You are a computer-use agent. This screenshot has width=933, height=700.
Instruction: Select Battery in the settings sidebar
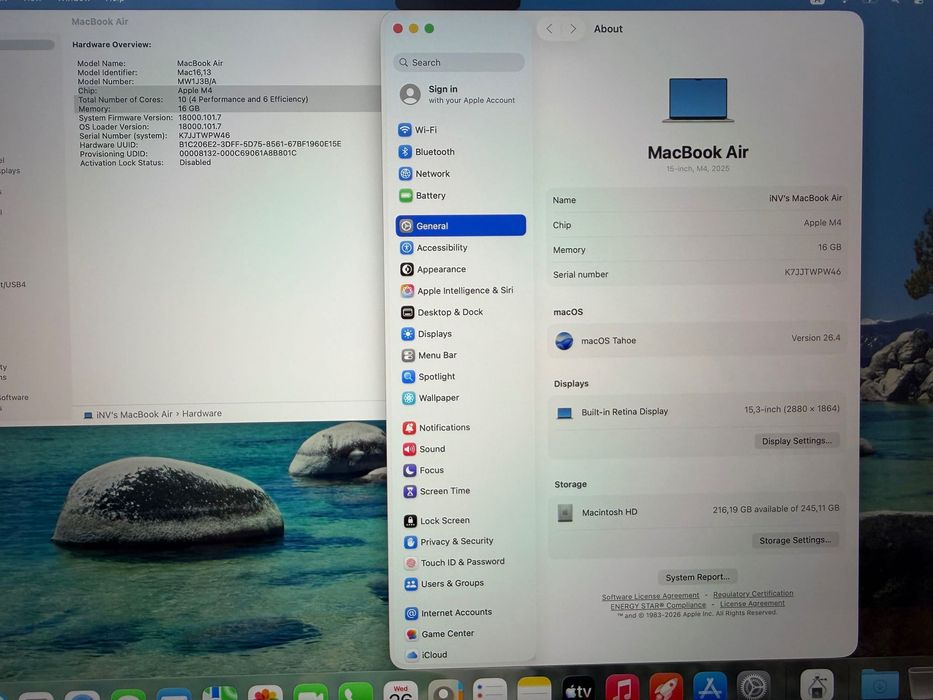click(x=422, y=195)
